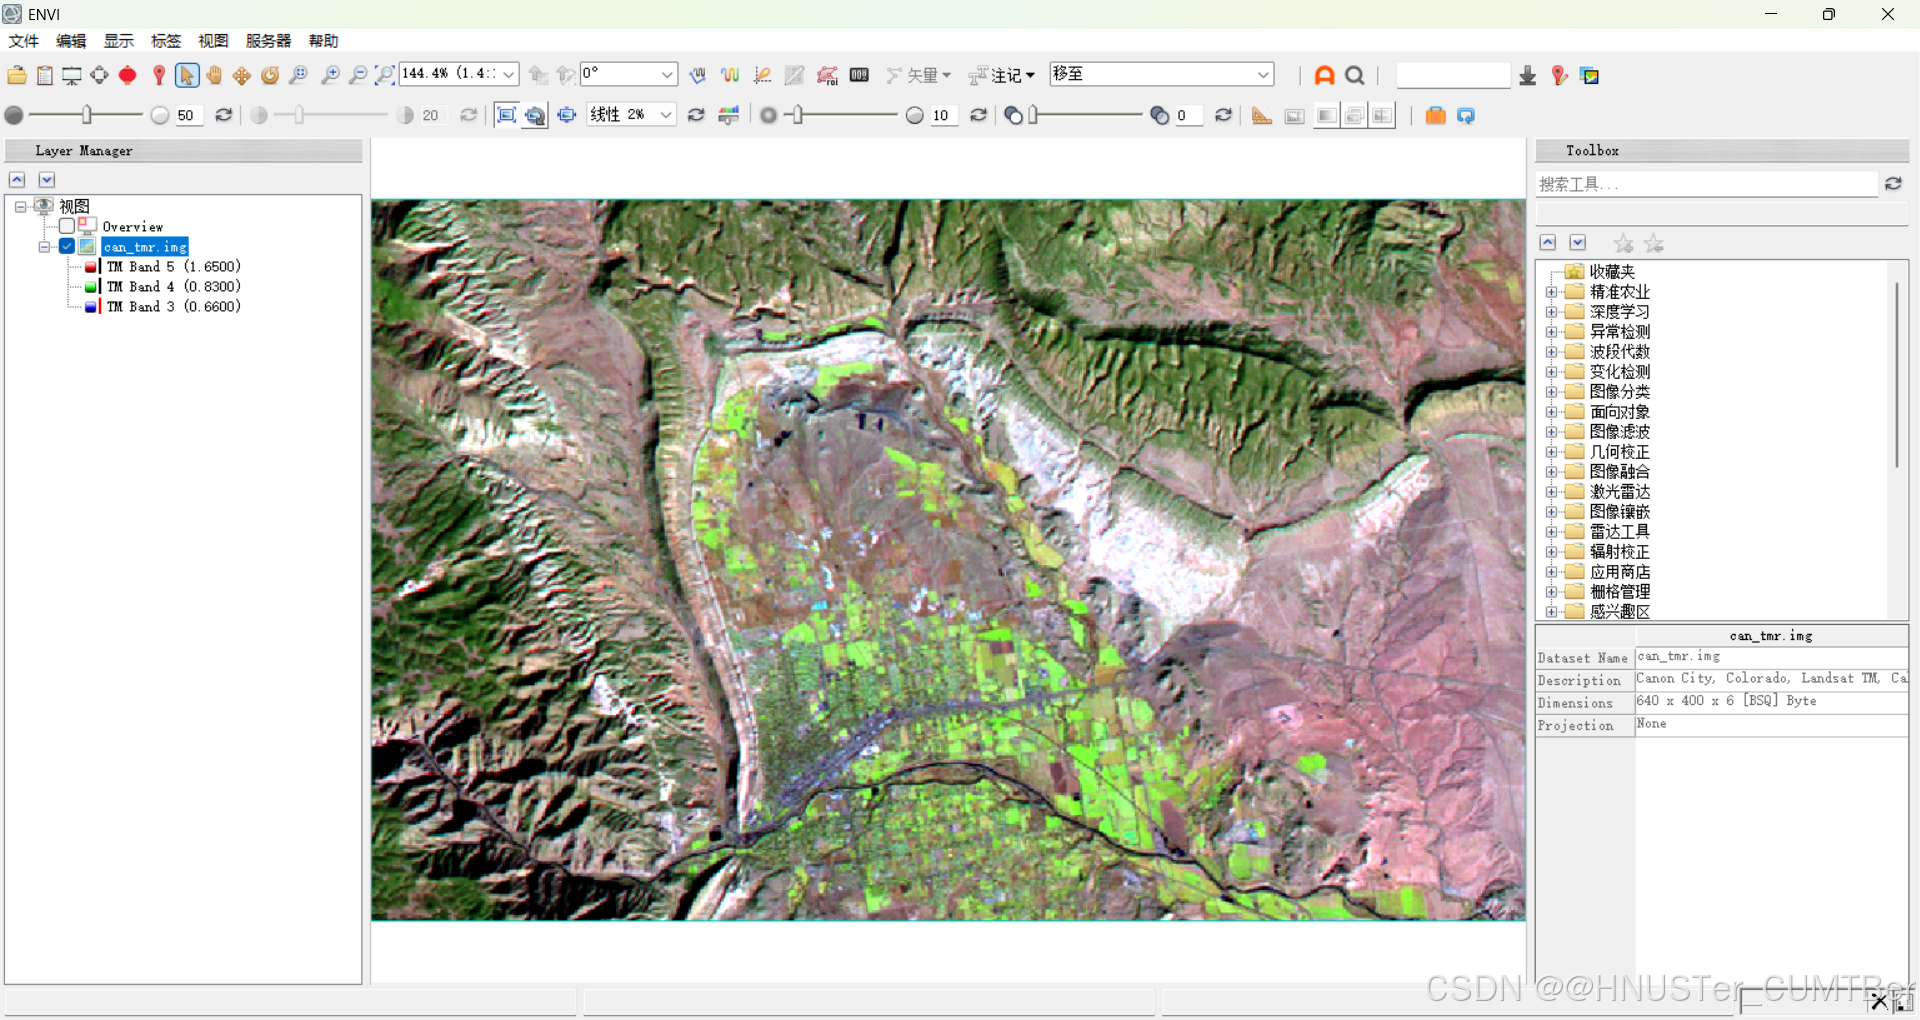This screenshot has width=1920, height=1020.
Task: Open the 注记 annotation dropdown
Action: (x=1002, y=75)
